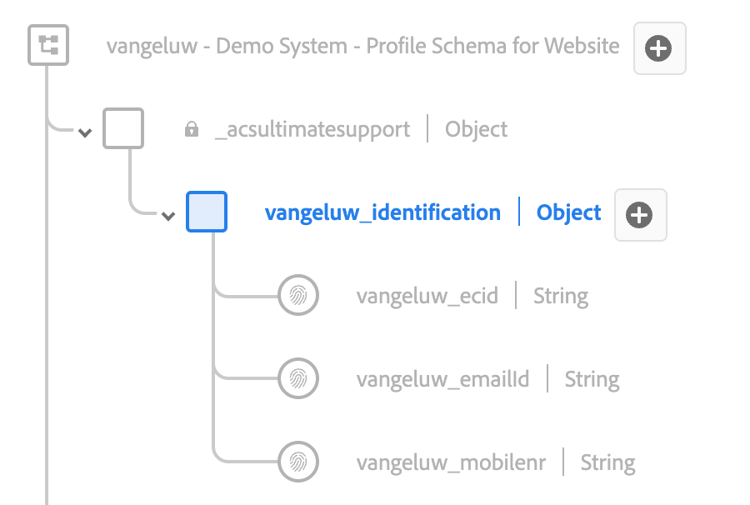Click the Profile Schema for Website title
The height and width of the screenshot is (505, 750).
[x=363, y=46]
